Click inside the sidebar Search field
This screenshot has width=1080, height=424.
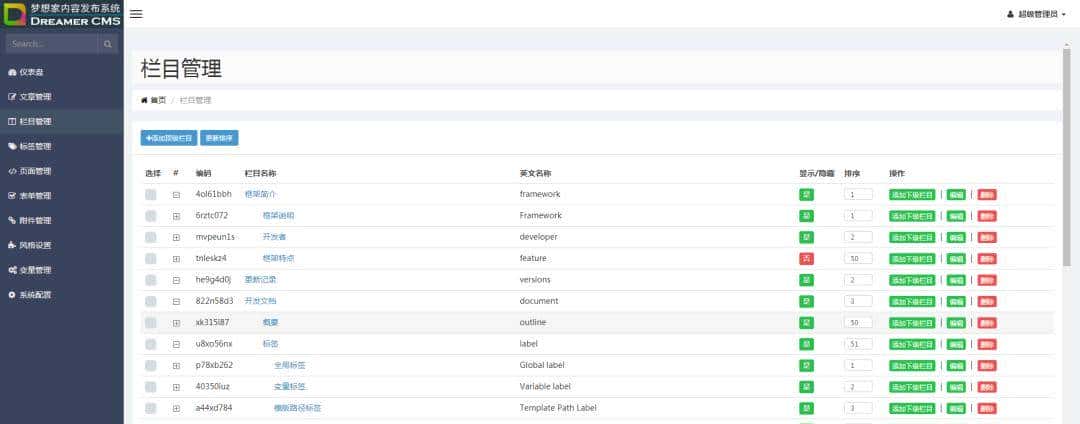[x=52, y=44]
